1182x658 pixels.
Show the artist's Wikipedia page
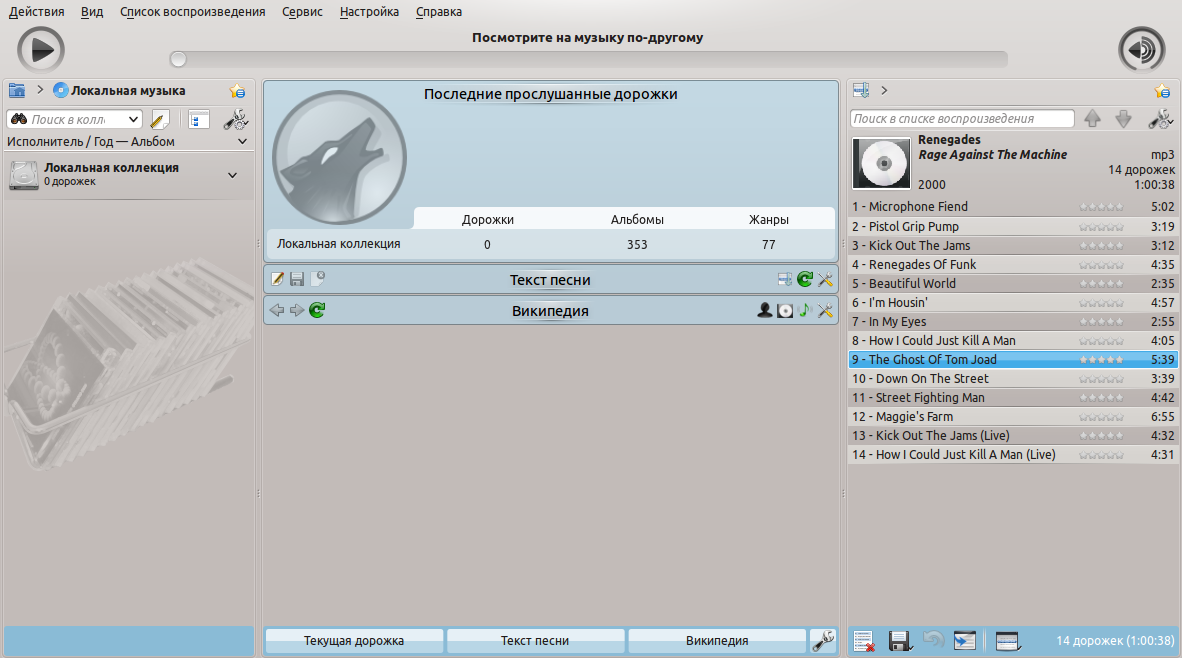(764, 311)
